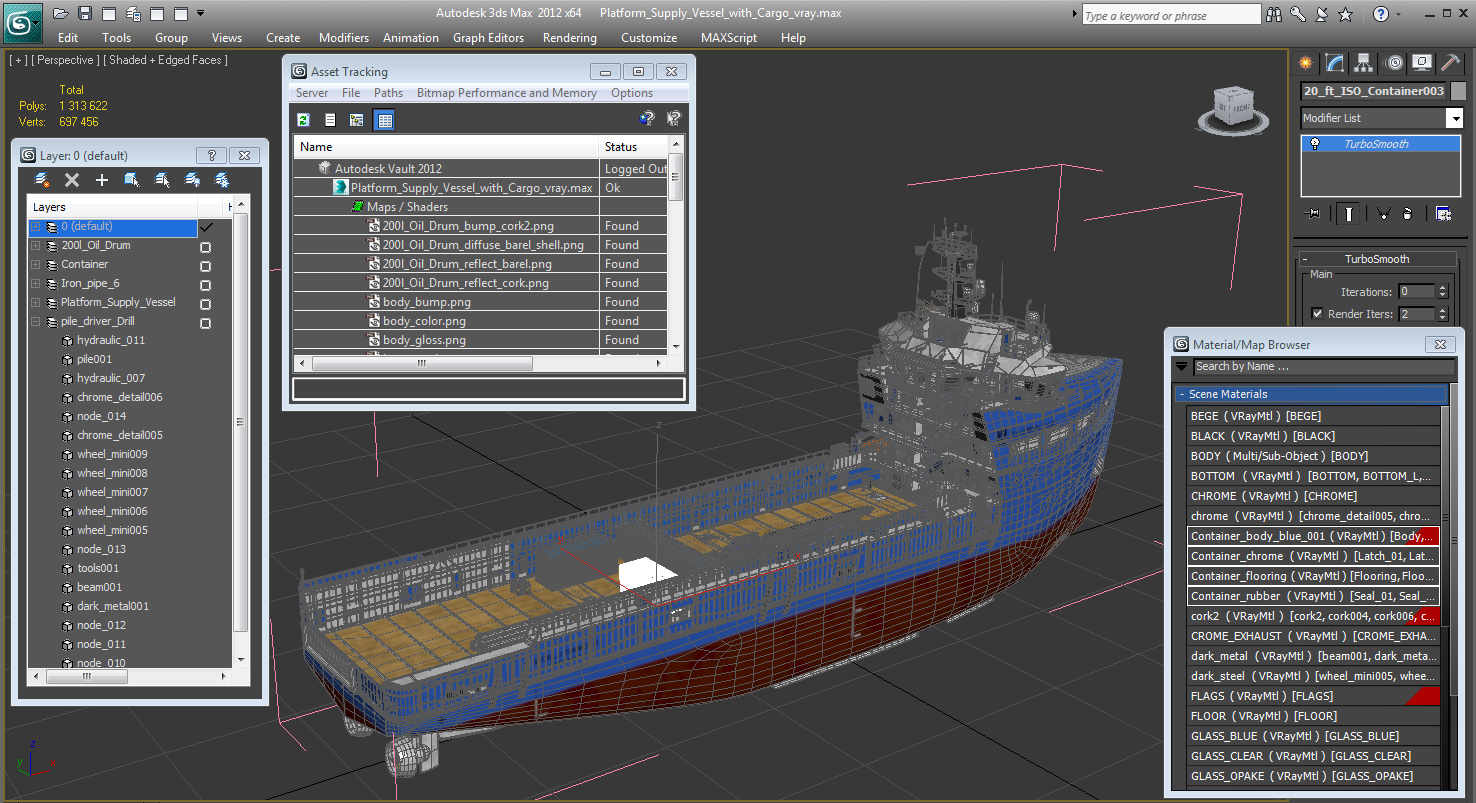This screenshot has height=803, width=1476.
Task: Toggle current-layer checkbox for Platform_Supply_Vessel layer
Action: [206, 304]
